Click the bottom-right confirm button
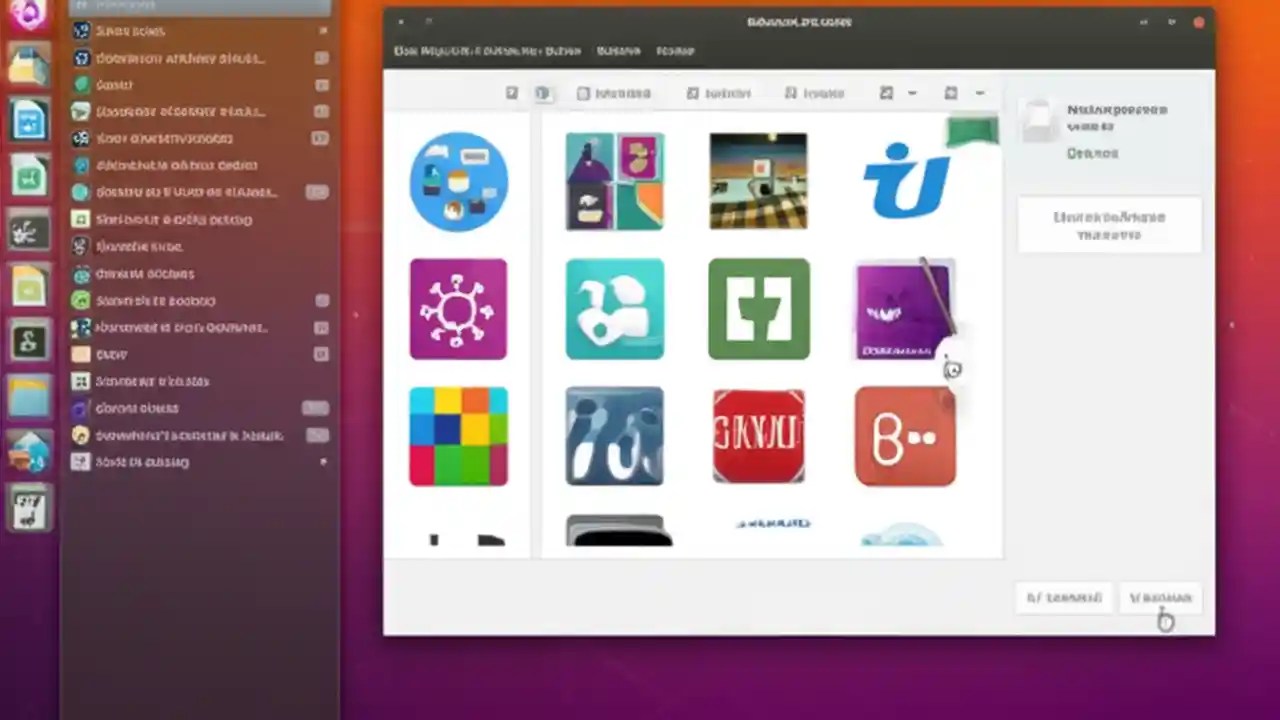 [1159, 597]
